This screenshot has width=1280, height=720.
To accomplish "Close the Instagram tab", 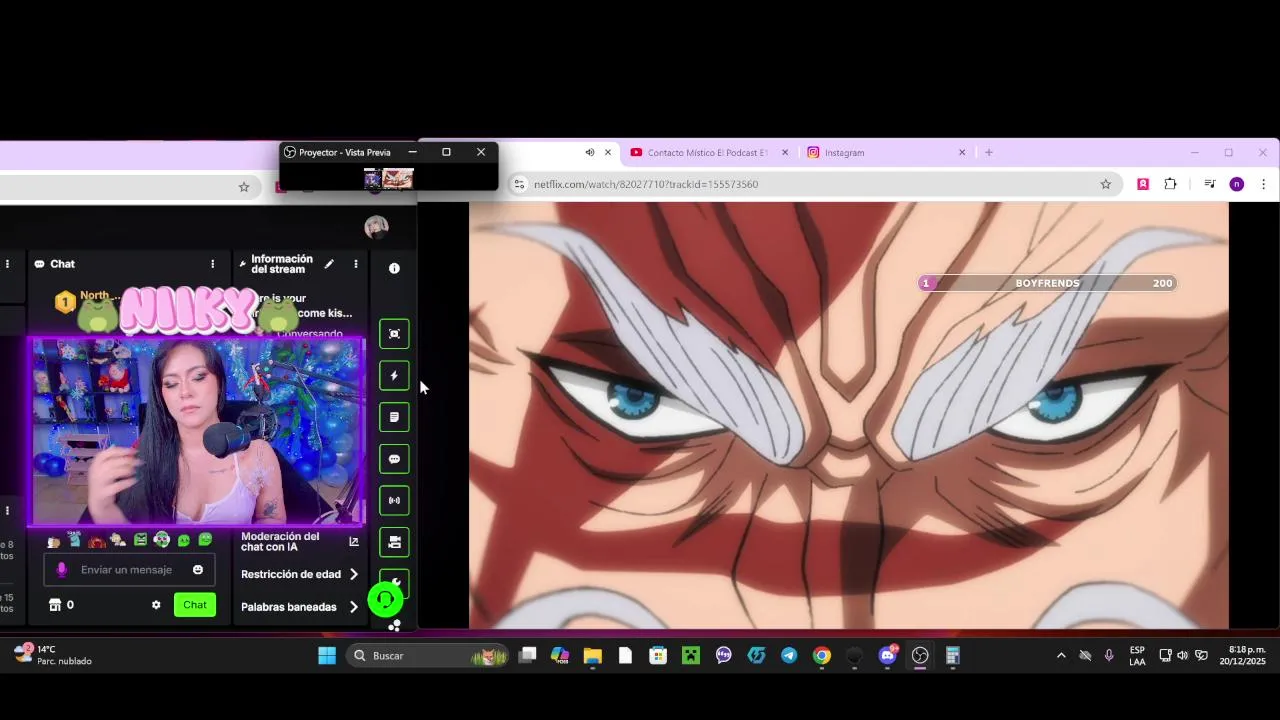I will pyautogui.click(x=962, y=153).
